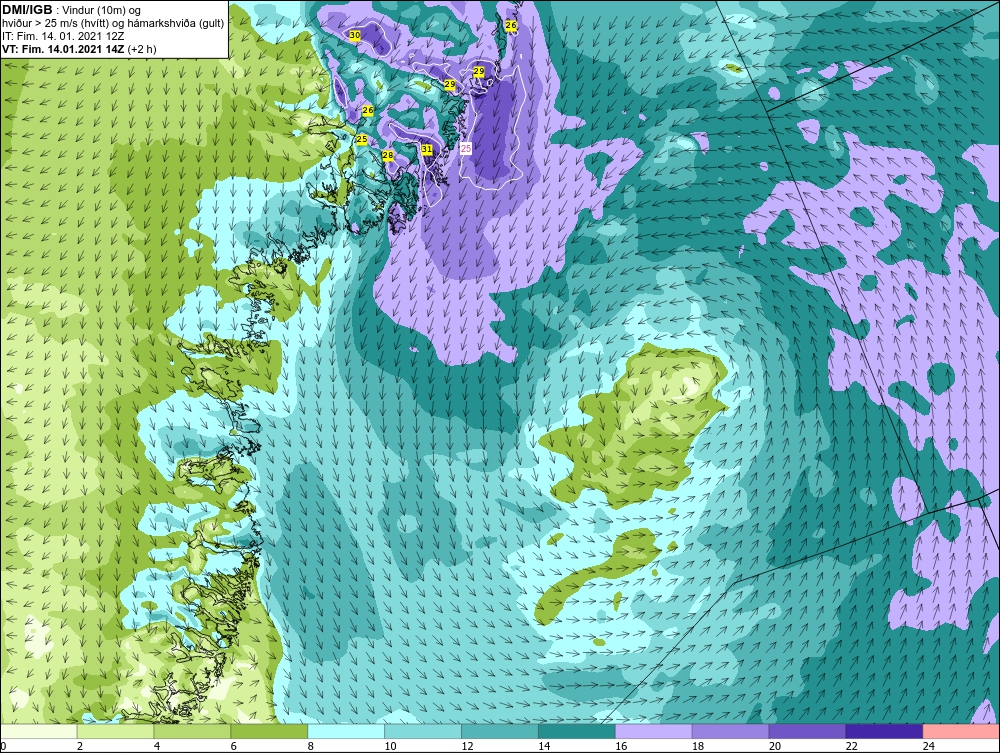Click the 16–18 m/s light purple swatch
1000x753 pixels.
tap(653, 731)
